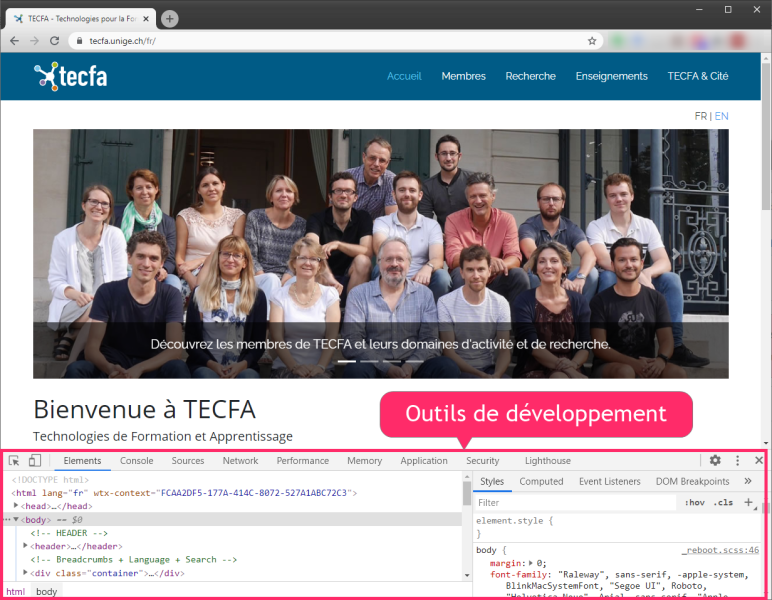The width and height of the screenshot is (772, 600).
Task: Open the Memory tab
Action: [364, 461]
